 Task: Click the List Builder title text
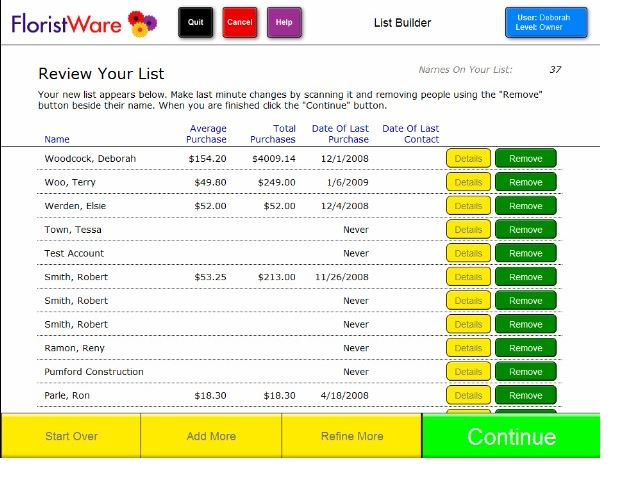point(402,23)
